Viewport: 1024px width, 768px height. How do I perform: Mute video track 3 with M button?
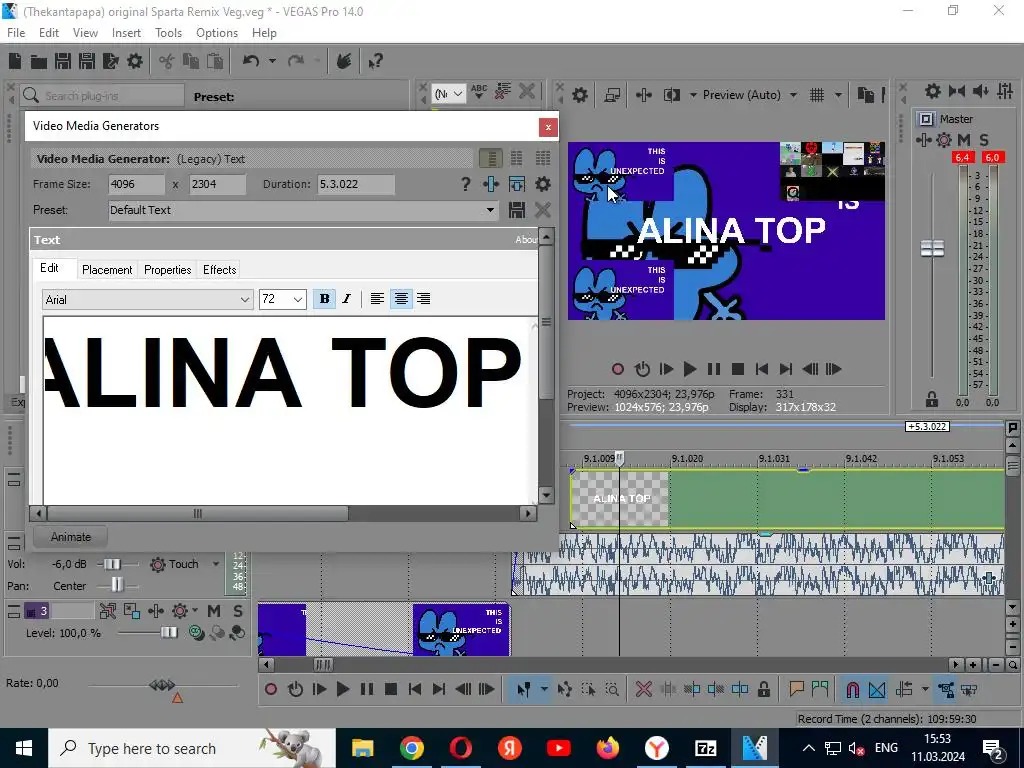point(214,611)
